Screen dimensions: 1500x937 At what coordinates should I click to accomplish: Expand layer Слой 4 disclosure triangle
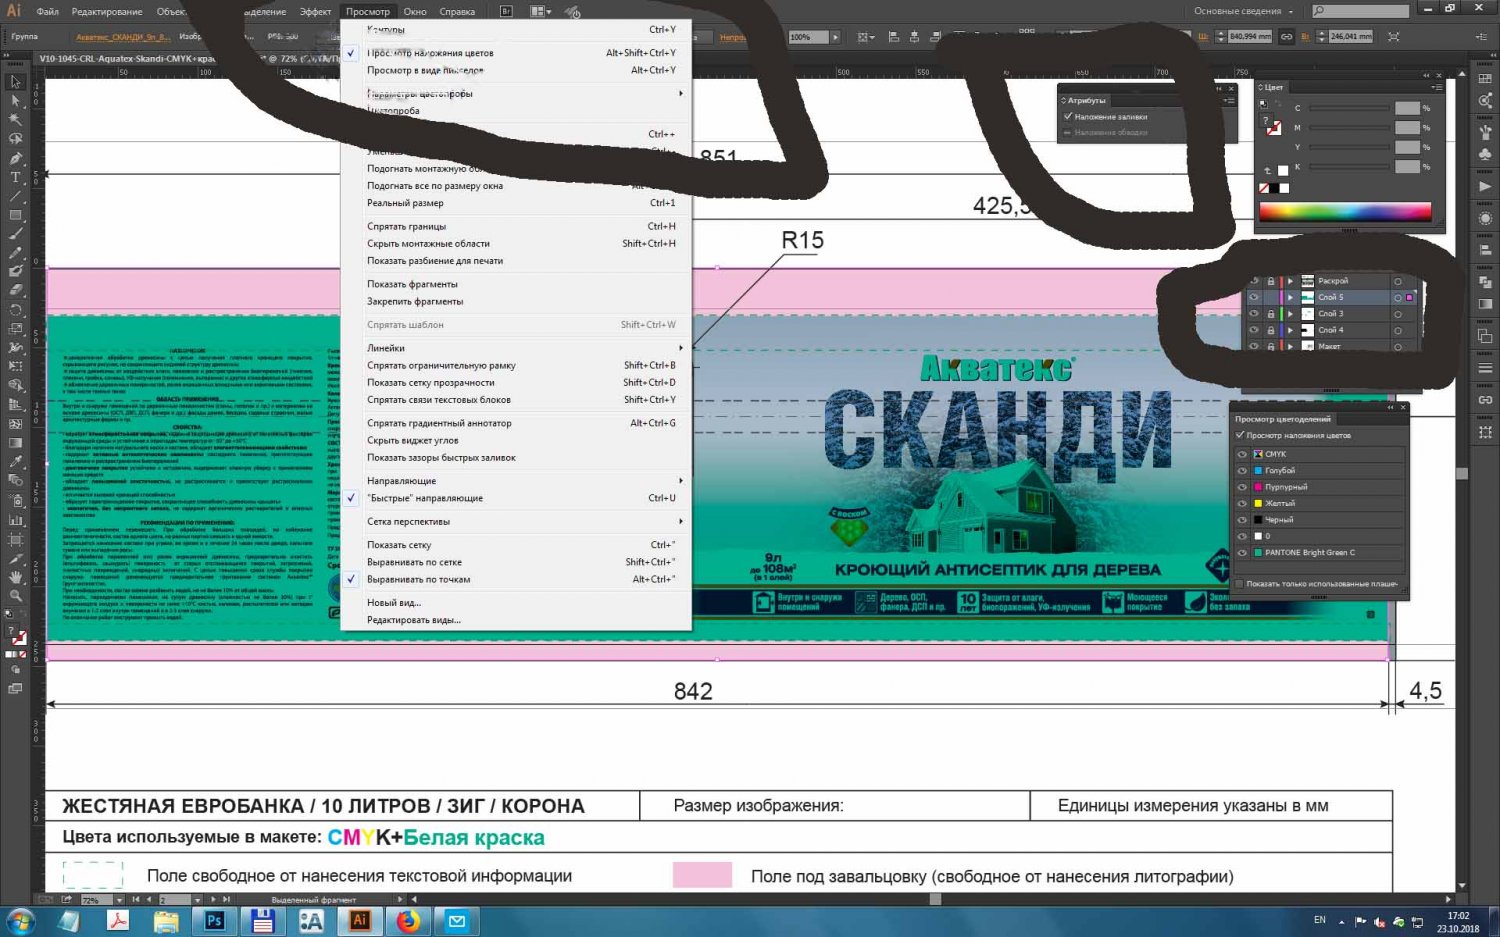(1290, 330)
